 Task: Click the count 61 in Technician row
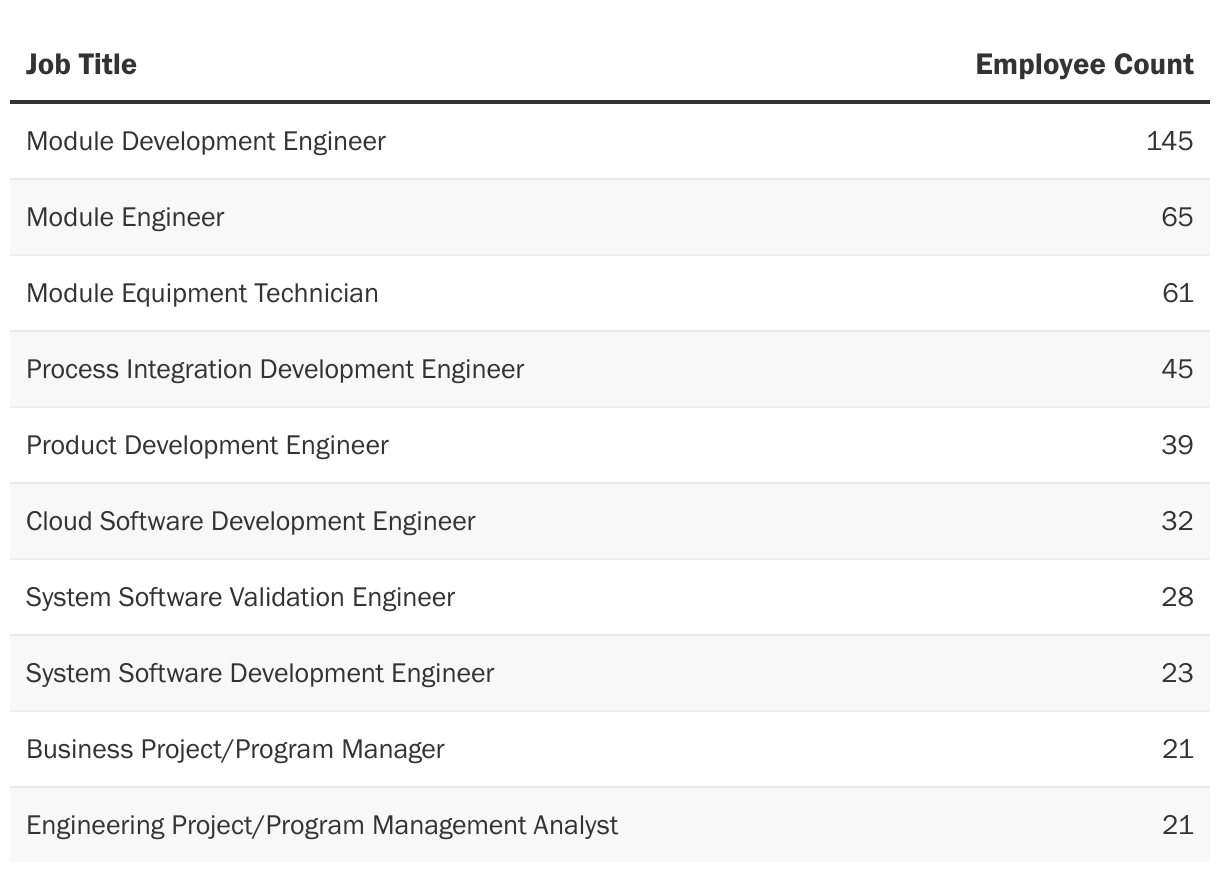[1177, 293]
